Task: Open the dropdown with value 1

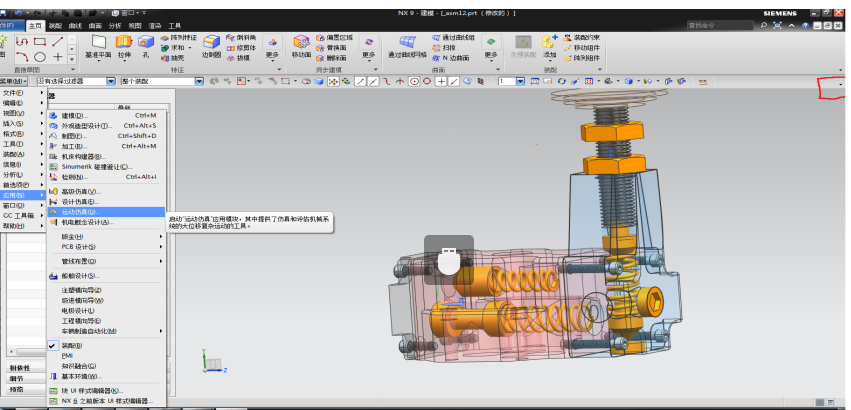Action: [x=520, y=81]
